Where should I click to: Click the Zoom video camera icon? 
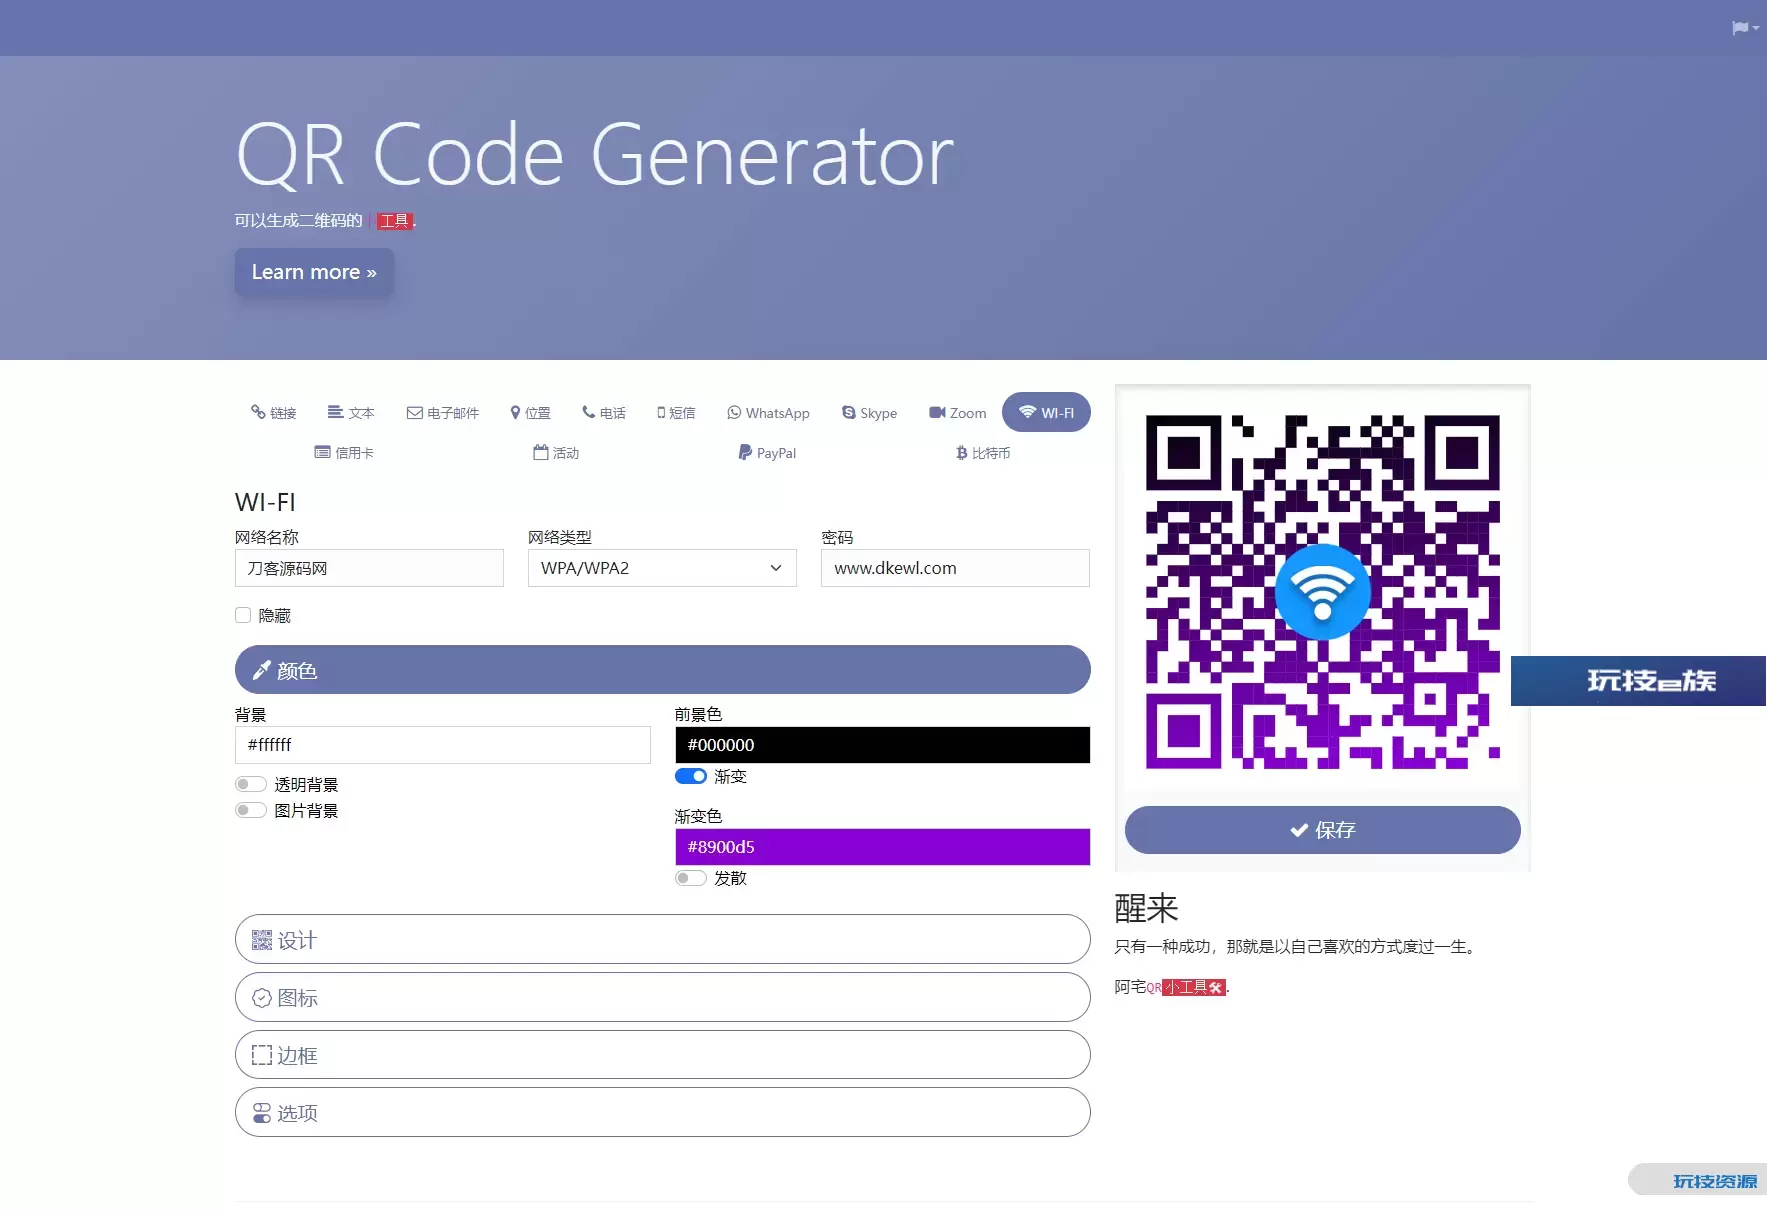[x=937, y=412]
